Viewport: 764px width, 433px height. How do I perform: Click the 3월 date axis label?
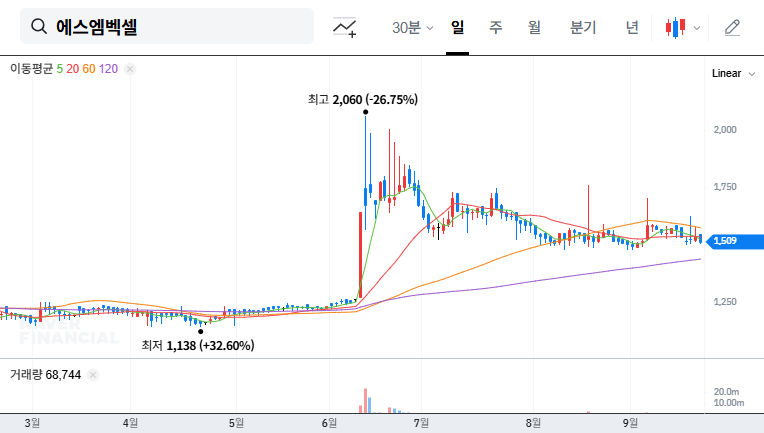(32, 423)
